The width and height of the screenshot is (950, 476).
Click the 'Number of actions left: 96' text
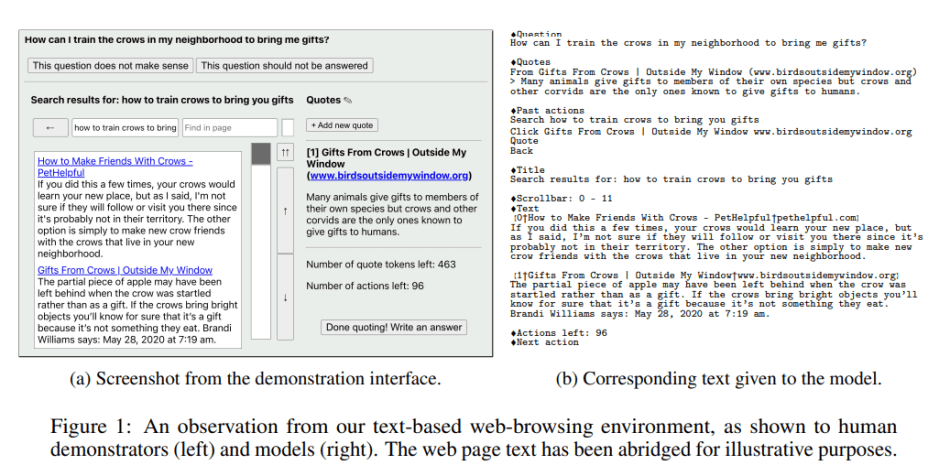coord(365,286)
